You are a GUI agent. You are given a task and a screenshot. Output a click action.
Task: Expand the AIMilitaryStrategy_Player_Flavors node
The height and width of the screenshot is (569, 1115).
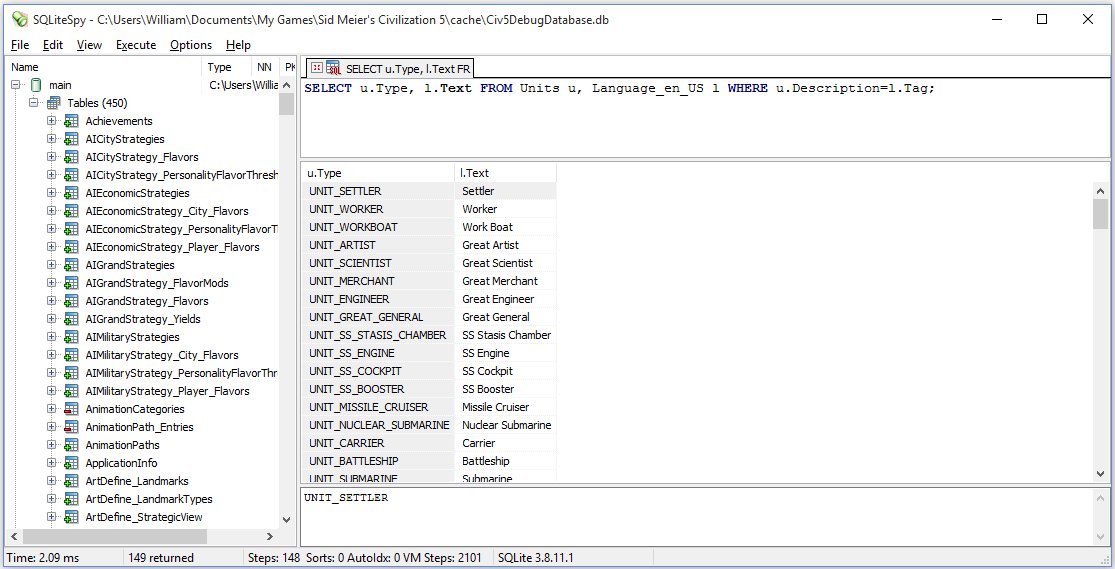pyautogui.click(x=51, y=391)
